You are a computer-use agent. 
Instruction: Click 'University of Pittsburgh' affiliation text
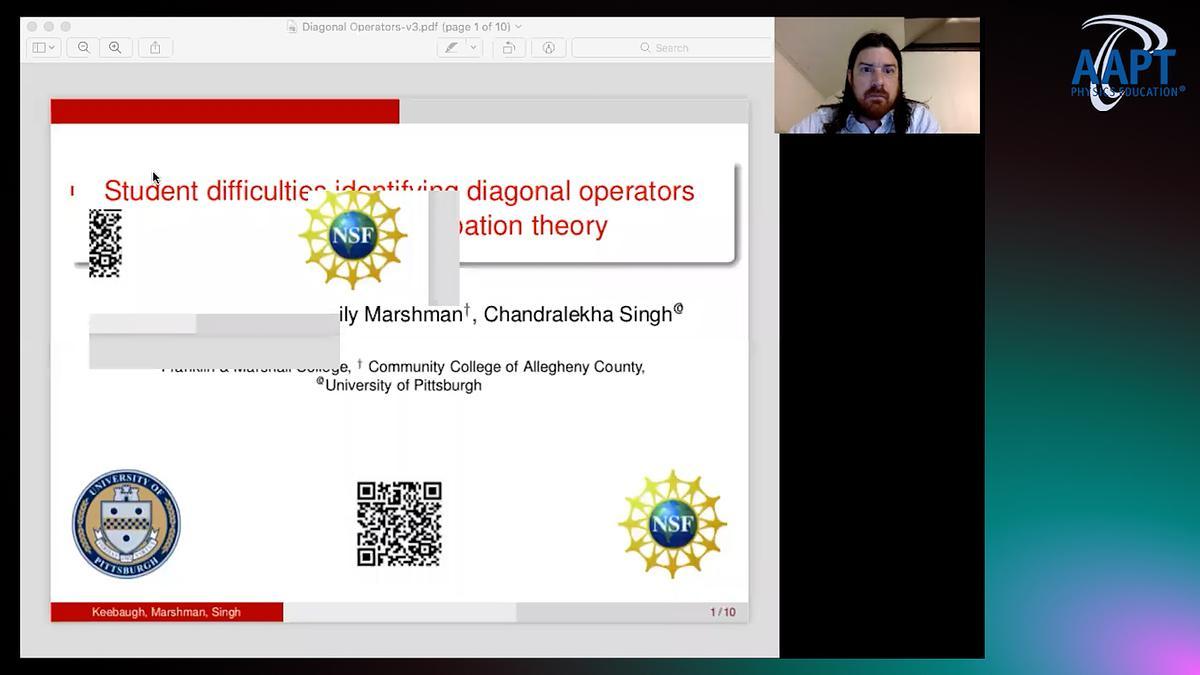pyautogui.click(x=403, y=385)
